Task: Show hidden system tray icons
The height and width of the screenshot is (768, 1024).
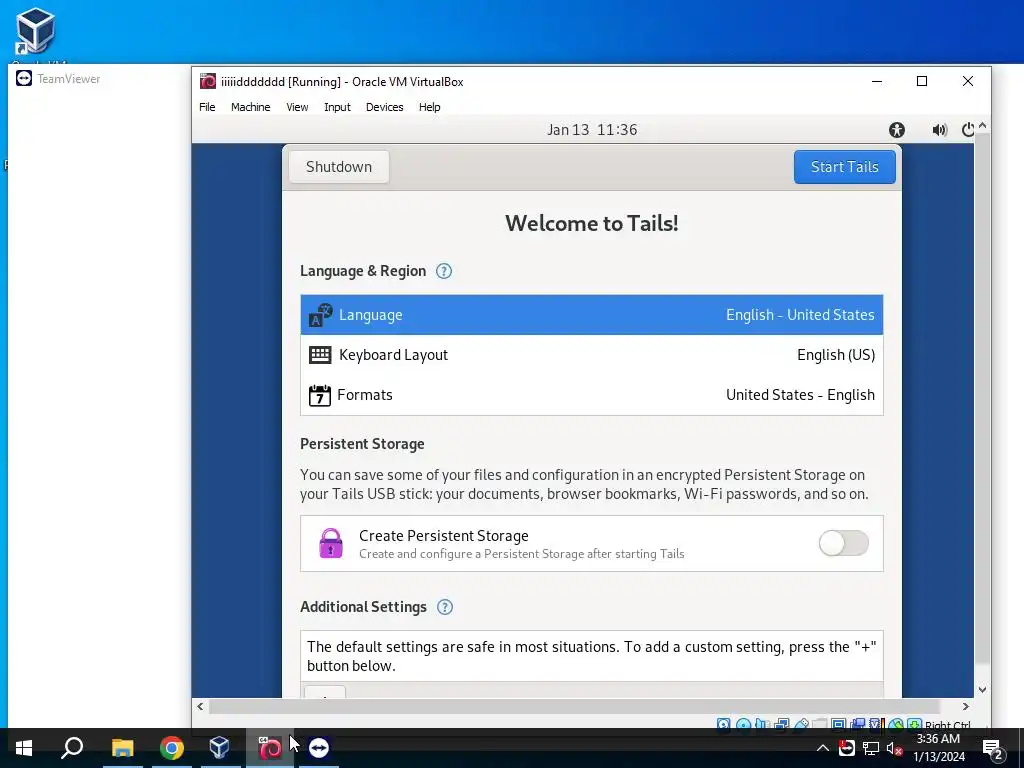Action: (823, 748)
